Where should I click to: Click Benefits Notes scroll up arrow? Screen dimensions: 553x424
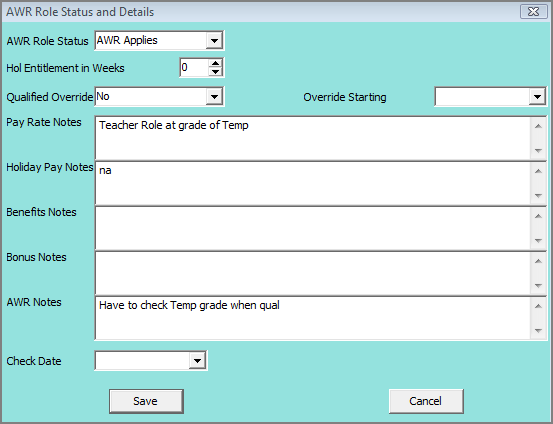[x=538, y=216]
